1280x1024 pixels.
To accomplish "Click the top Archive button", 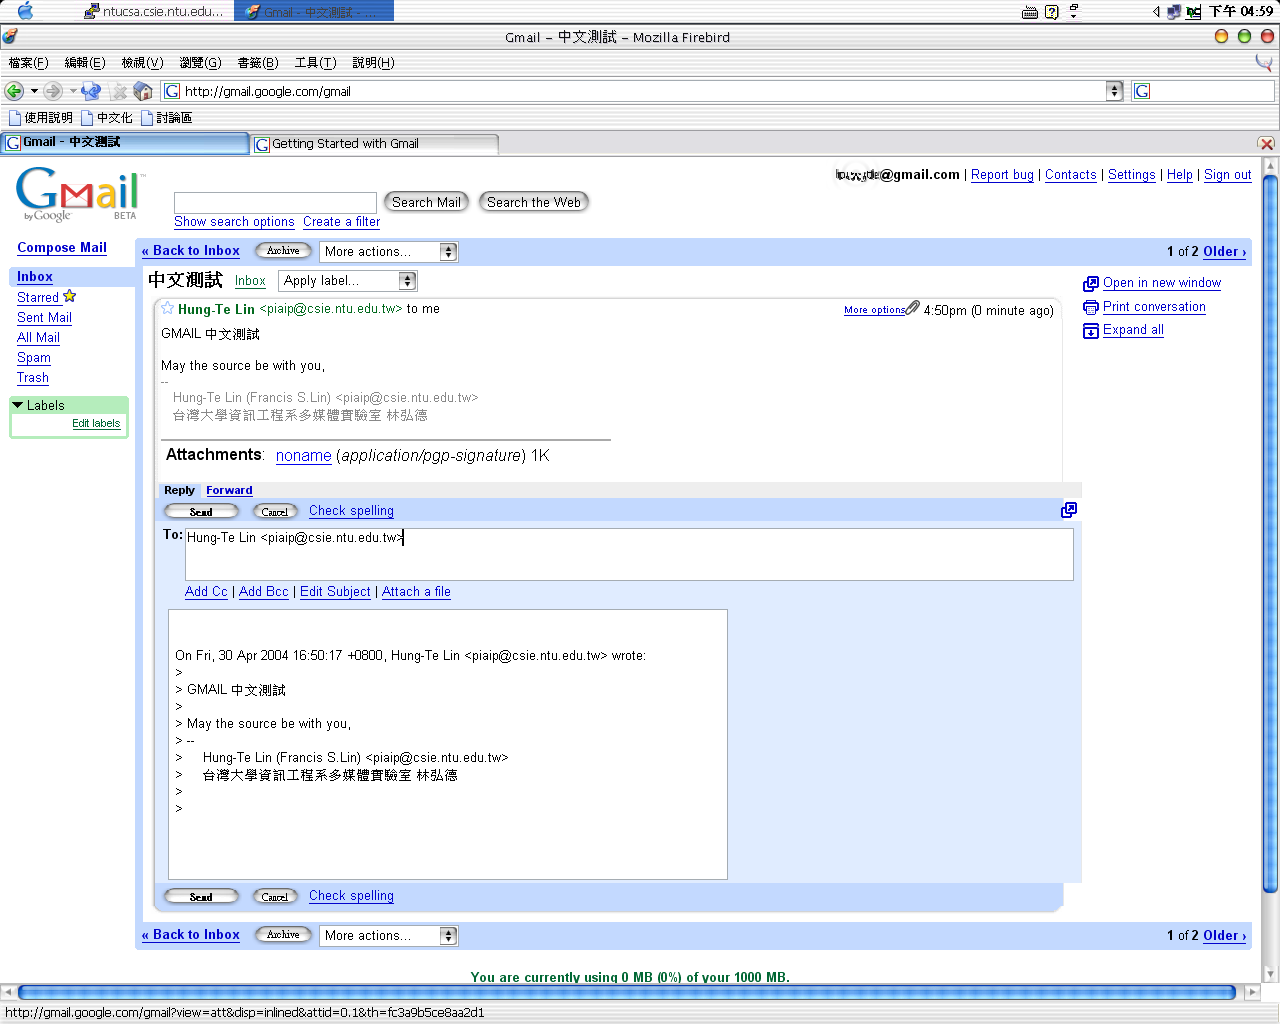I will click(283, 251).
